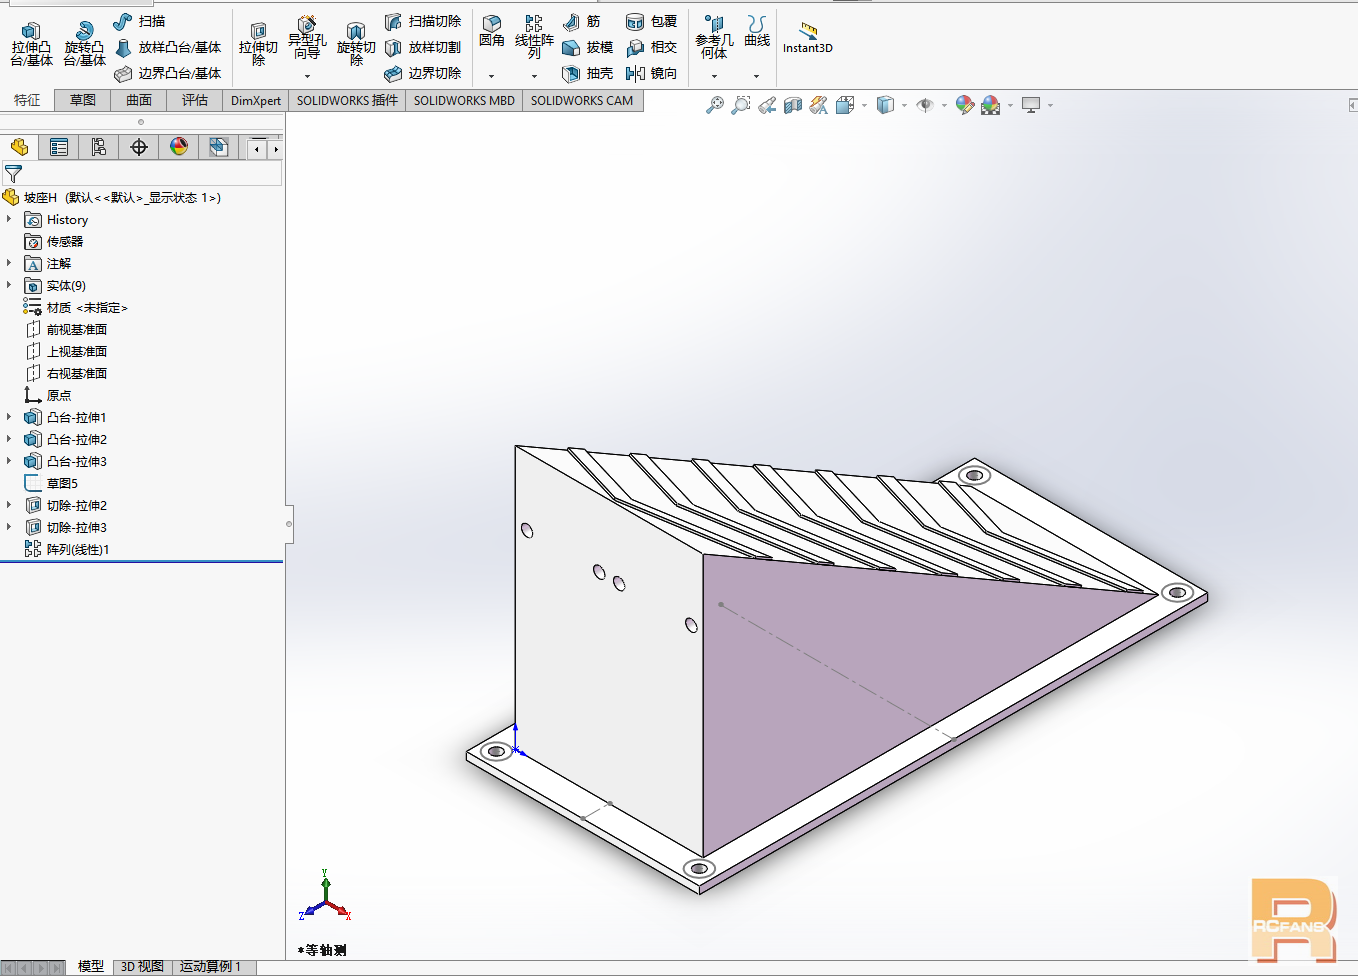Image resolution: width=1358 pixels, height=976 pixels.
Task: Use the 相交 intersect tool
Action: click(651, 47)
